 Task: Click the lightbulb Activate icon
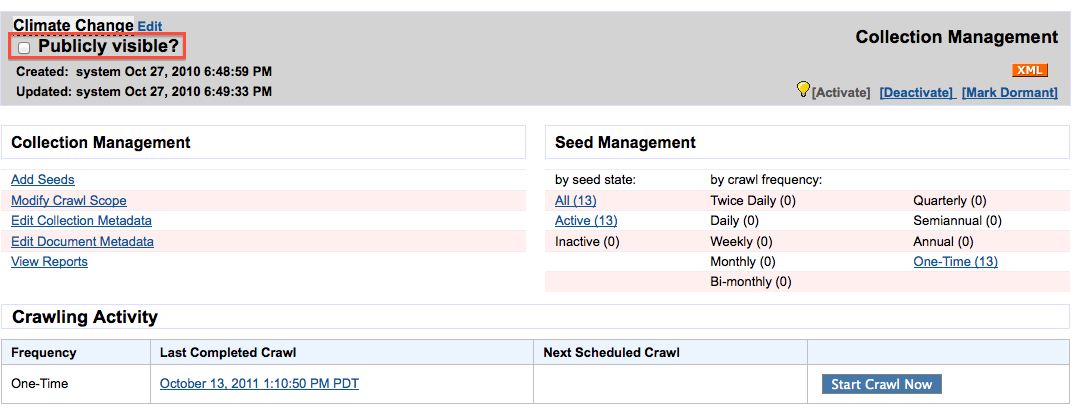(x=802, y=89)
